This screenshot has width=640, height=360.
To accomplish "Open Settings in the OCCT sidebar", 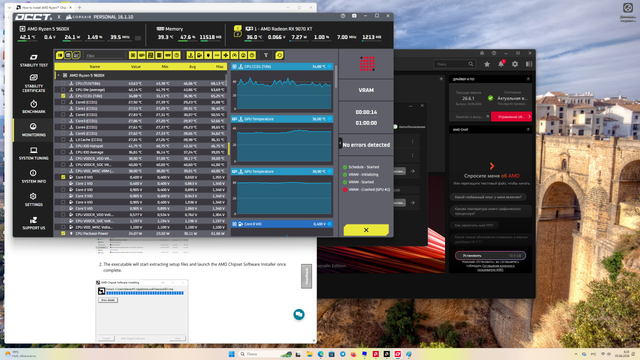I will (x=33, y=200).
